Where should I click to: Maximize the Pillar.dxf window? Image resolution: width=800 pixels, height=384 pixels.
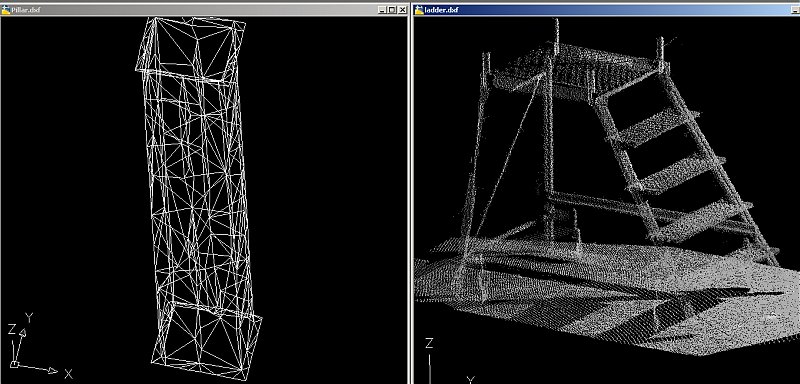391,10
